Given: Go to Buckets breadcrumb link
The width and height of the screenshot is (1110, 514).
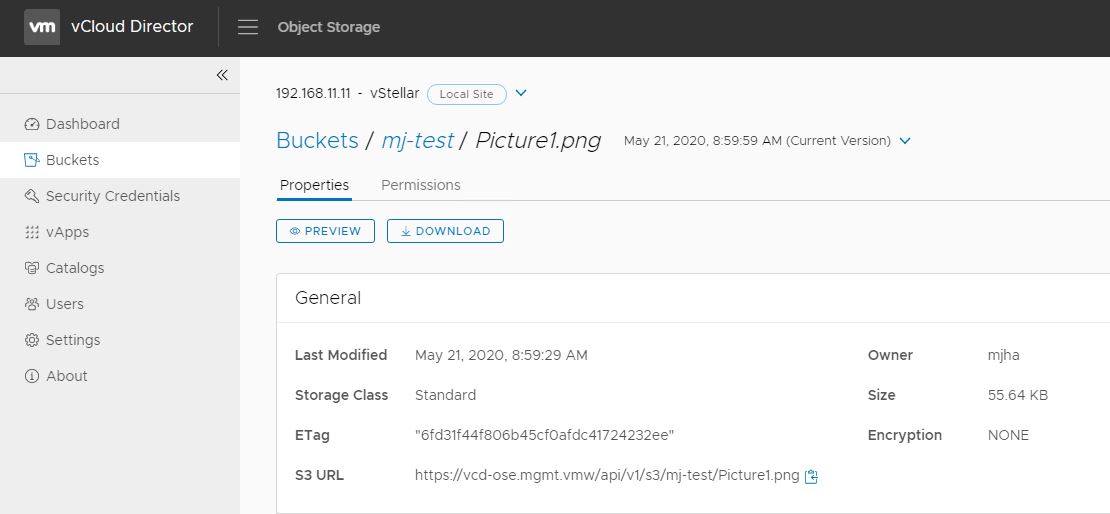Looking at the screenshot, I should [317, 140].
